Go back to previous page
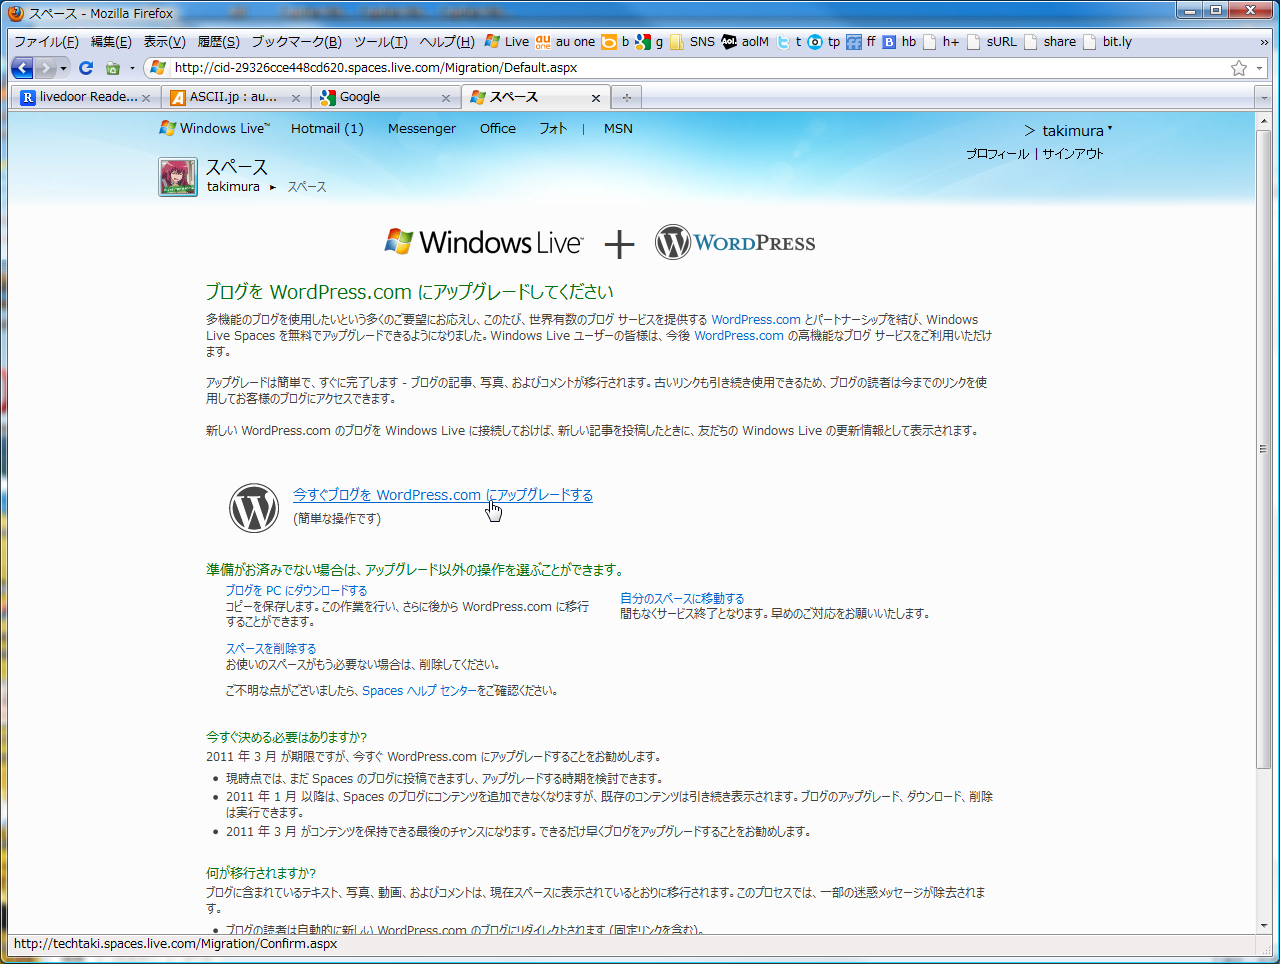 (x=22, y=68)
